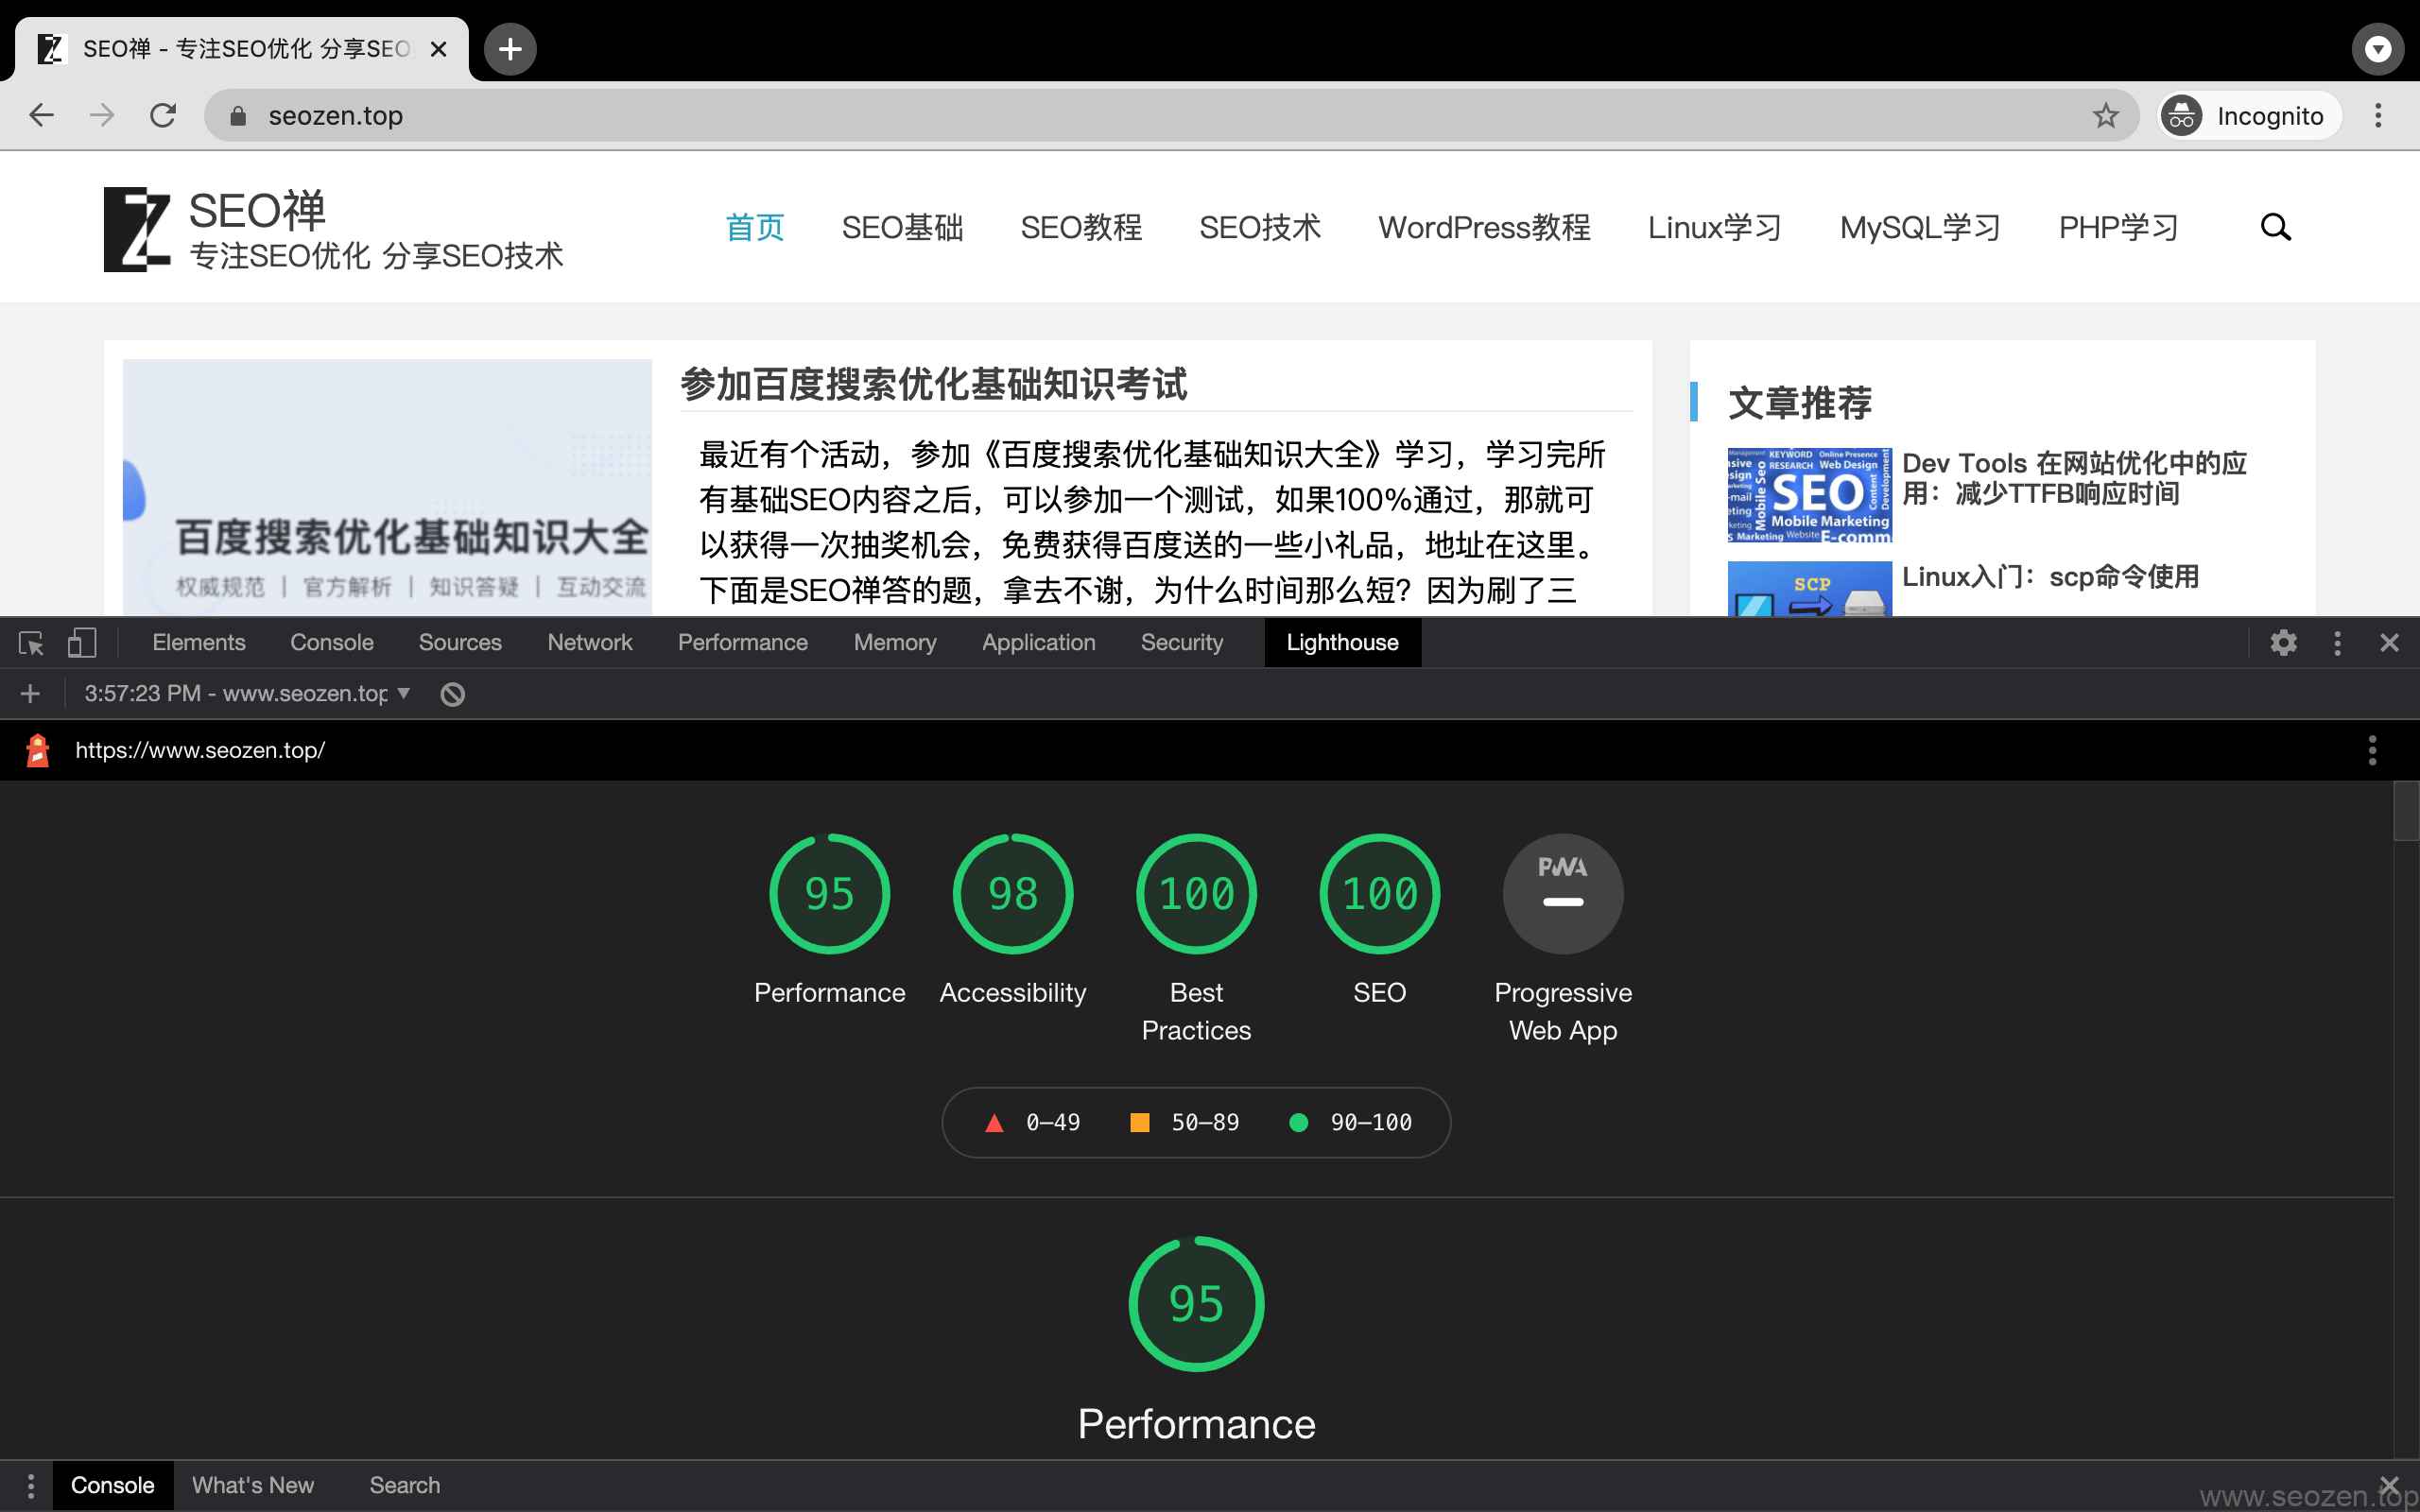
Task: Select the inspect element tool
Action: (x=30, y=643)
